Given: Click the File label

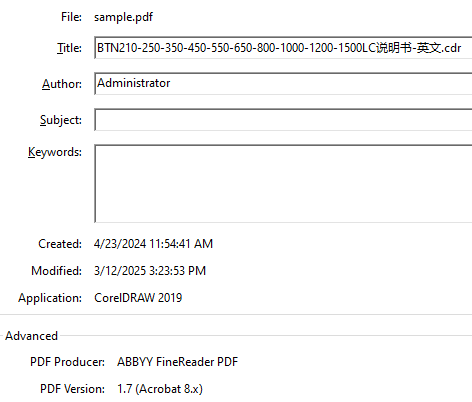Looking at the screenshot, I should click(71, 17).
